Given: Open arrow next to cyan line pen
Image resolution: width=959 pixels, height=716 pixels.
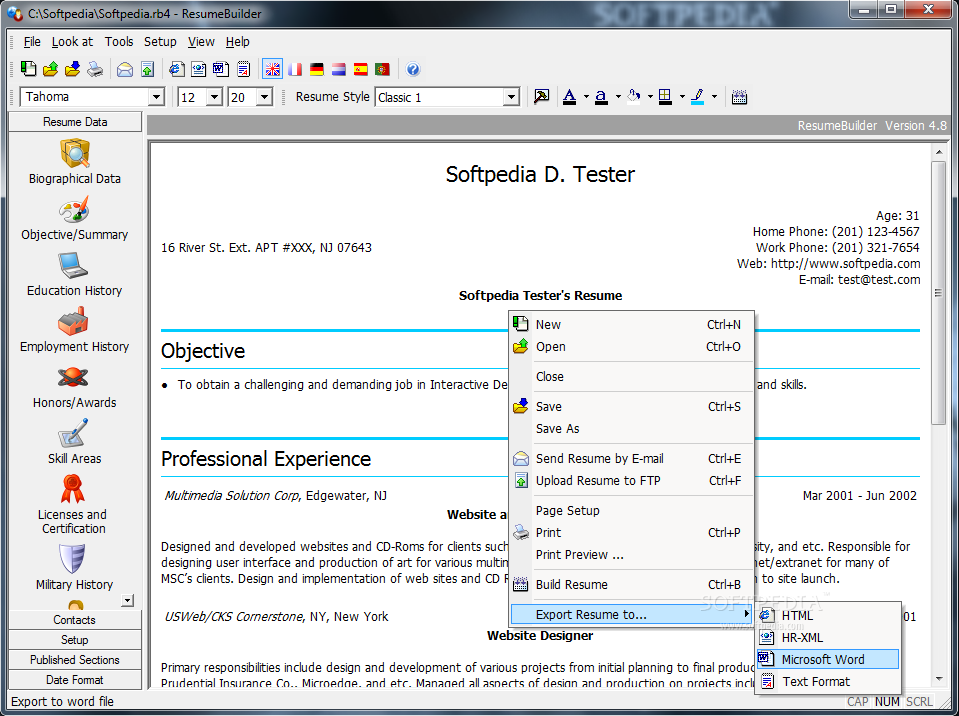Looking at the screenshot, I should pos(714,97).
